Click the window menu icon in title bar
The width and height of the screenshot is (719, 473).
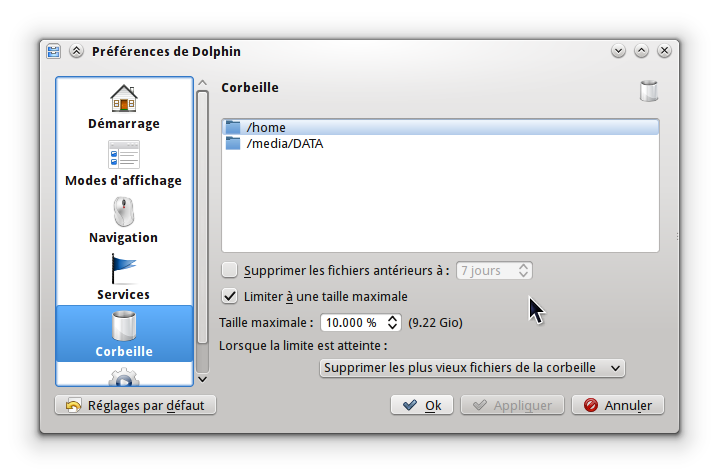point(54,51)
